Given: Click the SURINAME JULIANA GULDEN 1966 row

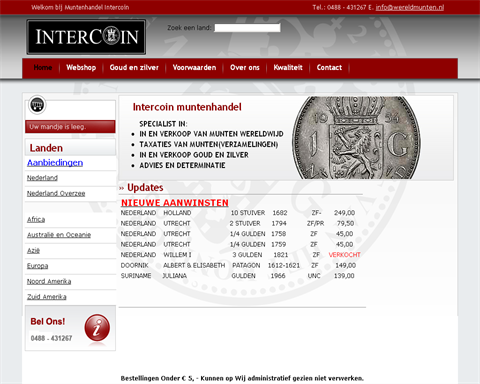Looking at the screenshot, I should coord(238,276).
